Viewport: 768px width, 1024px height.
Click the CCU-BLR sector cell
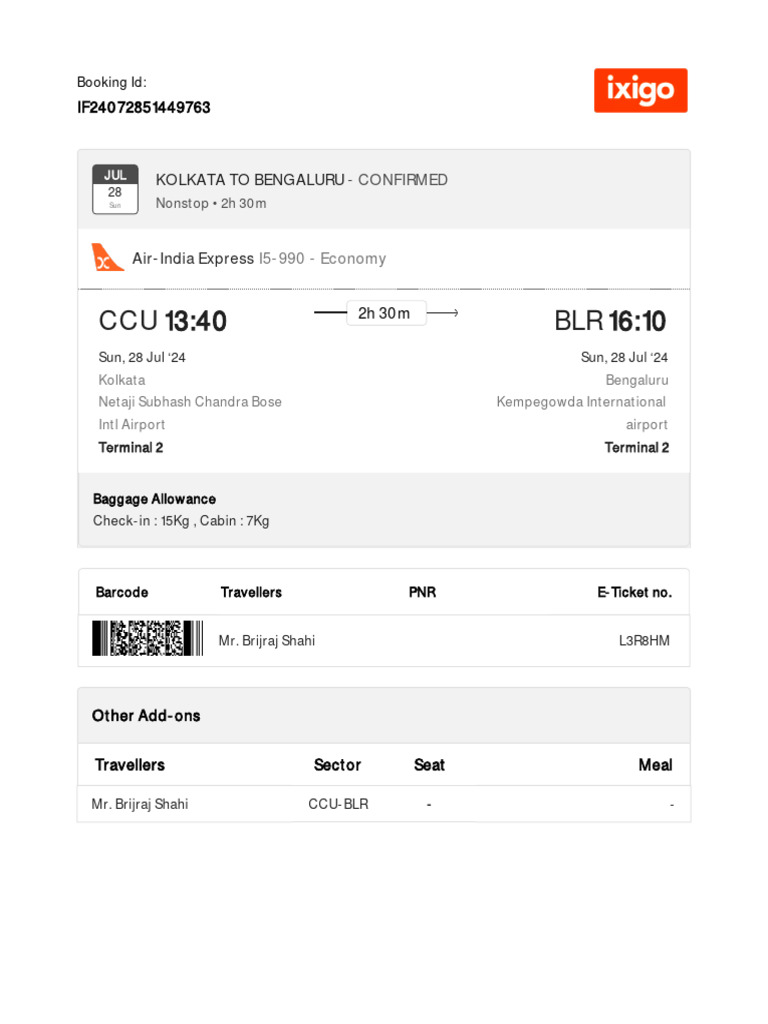coord(338,804)
